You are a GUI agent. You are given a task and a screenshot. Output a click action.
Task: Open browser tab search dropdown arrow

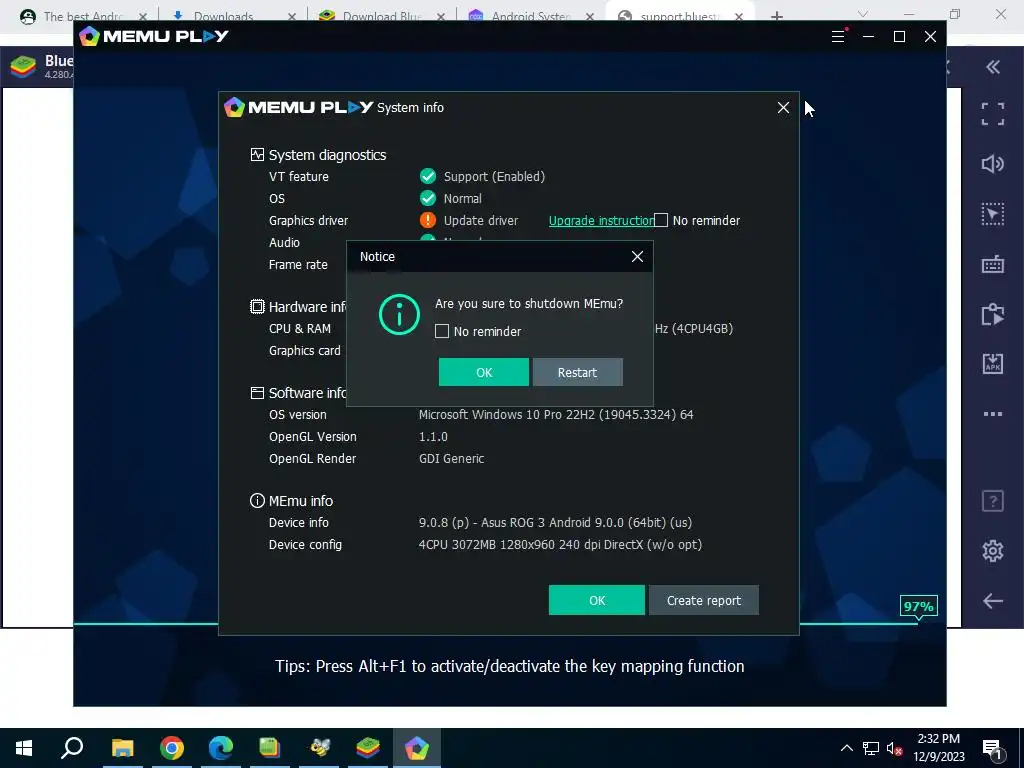pos(863,14)
